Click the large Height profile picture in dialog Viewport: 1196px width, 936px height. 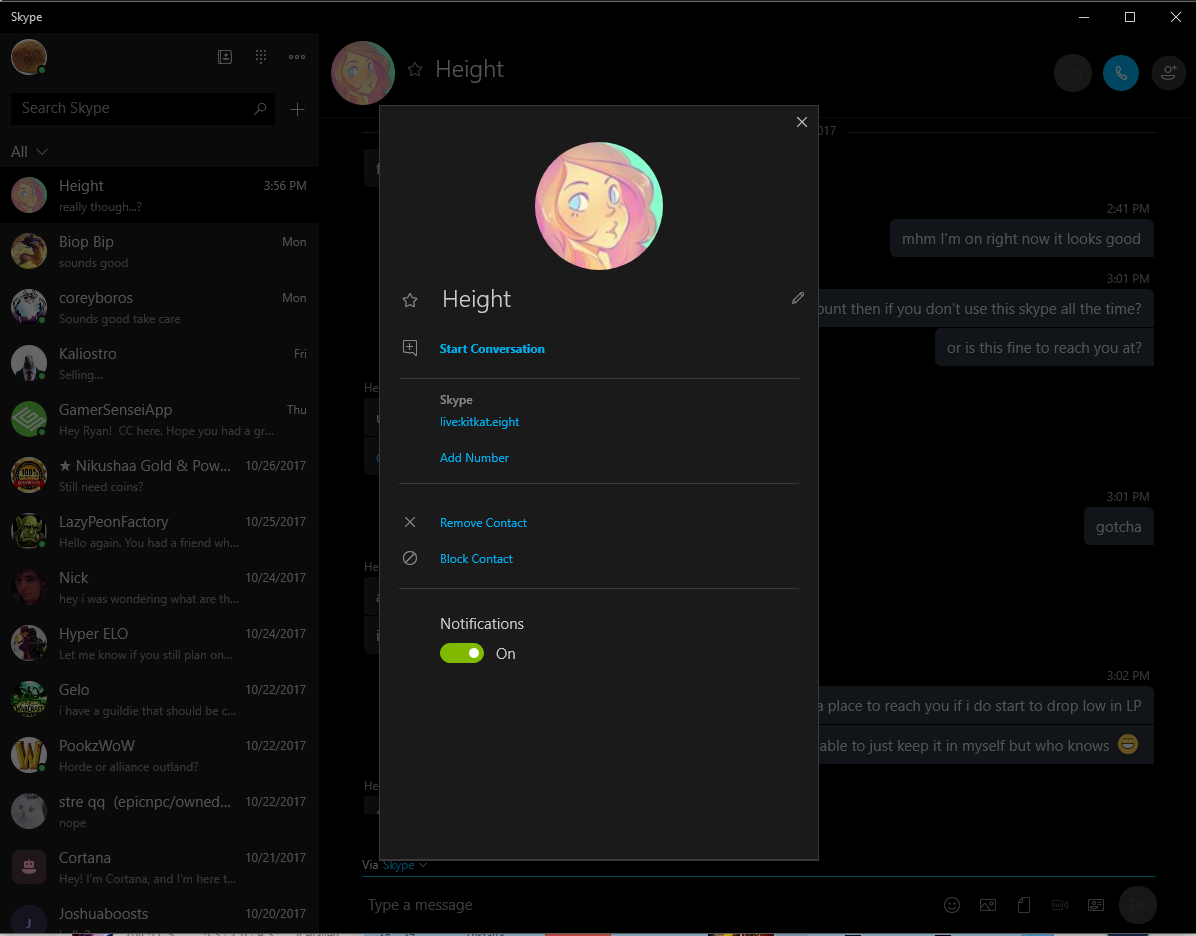click(599, 206)
